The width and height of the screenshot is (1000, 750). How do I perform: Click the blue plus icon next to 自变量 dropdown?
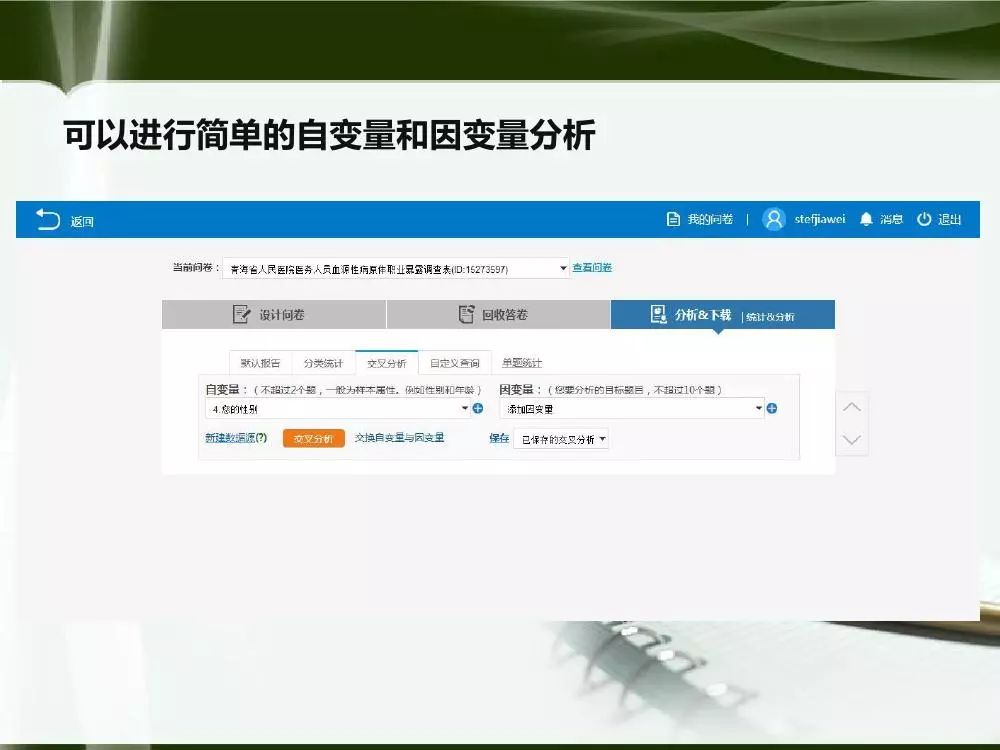(478, 409)
